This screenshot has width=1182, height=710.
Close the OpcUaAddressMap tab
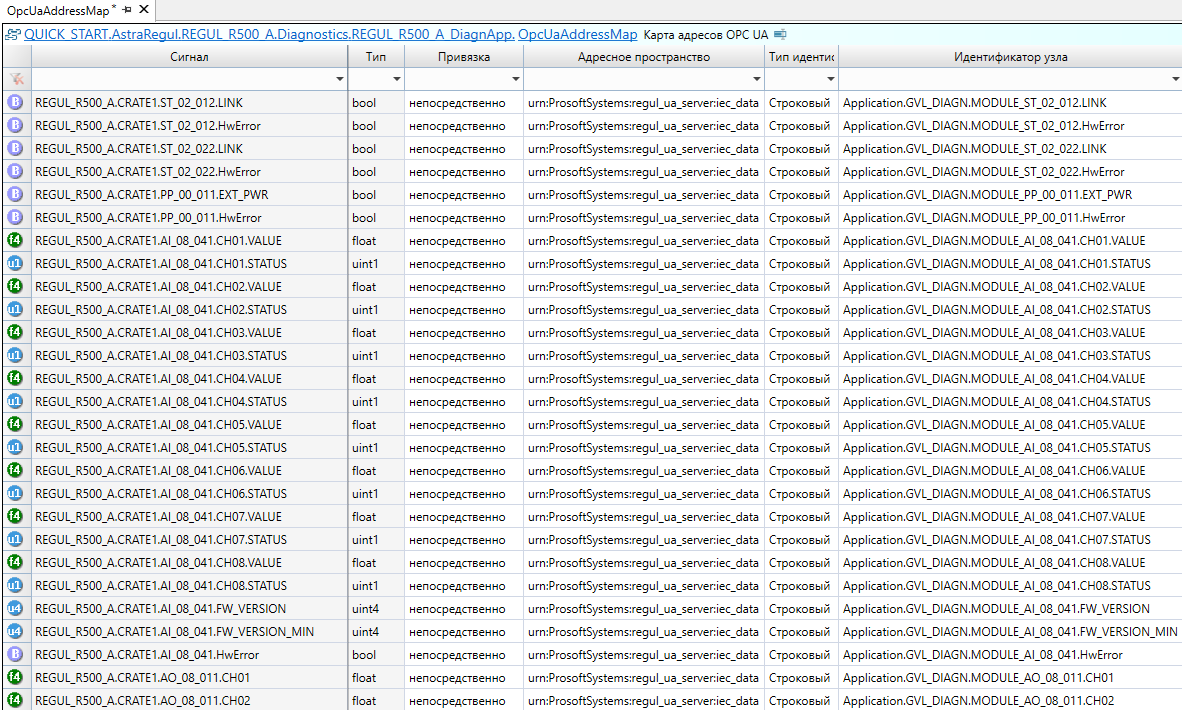coord(143,10)
